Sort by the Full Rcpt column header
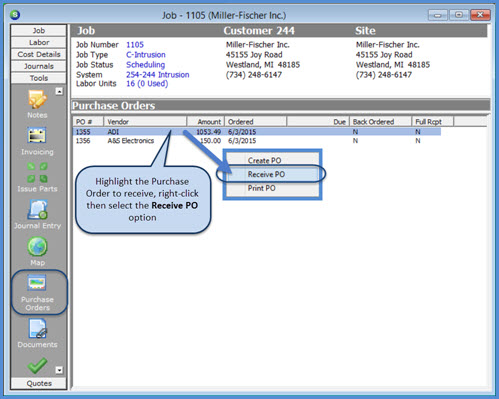 (x=433, y=122)
